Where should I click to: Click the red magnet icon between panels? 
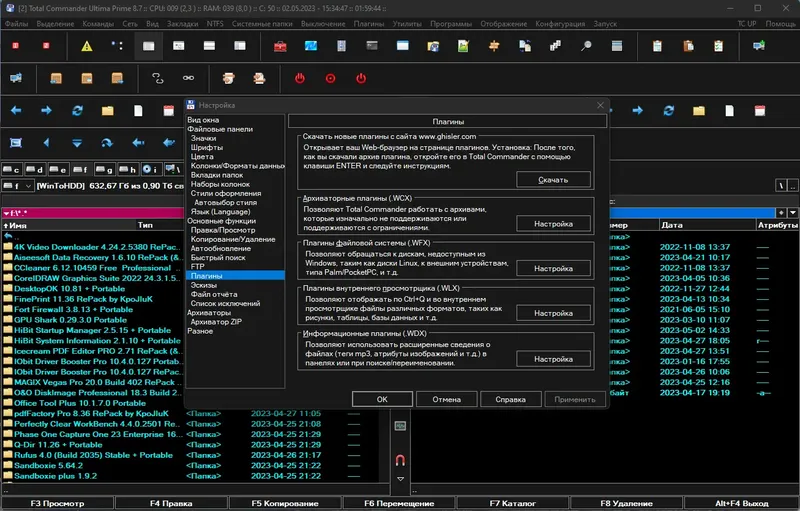point(400,461)
